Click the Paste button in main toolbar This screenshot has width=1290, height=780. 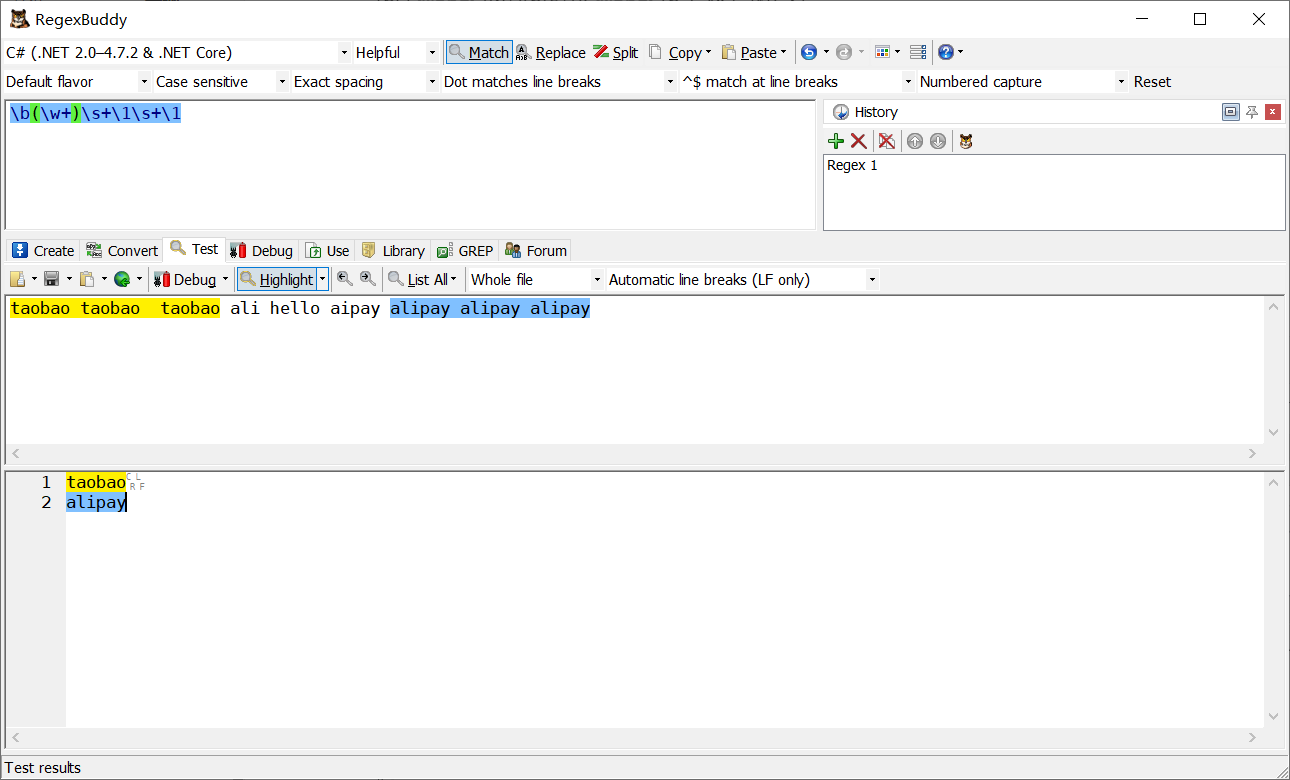tap(749, 52)
